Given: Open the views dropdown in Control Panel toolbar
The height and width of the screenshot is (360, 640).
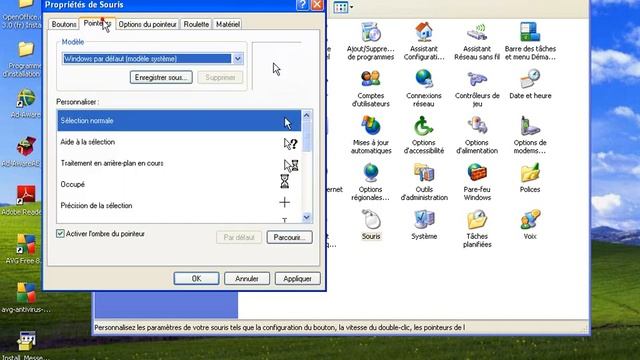Looking at the screenshot, I should (351, 7).
